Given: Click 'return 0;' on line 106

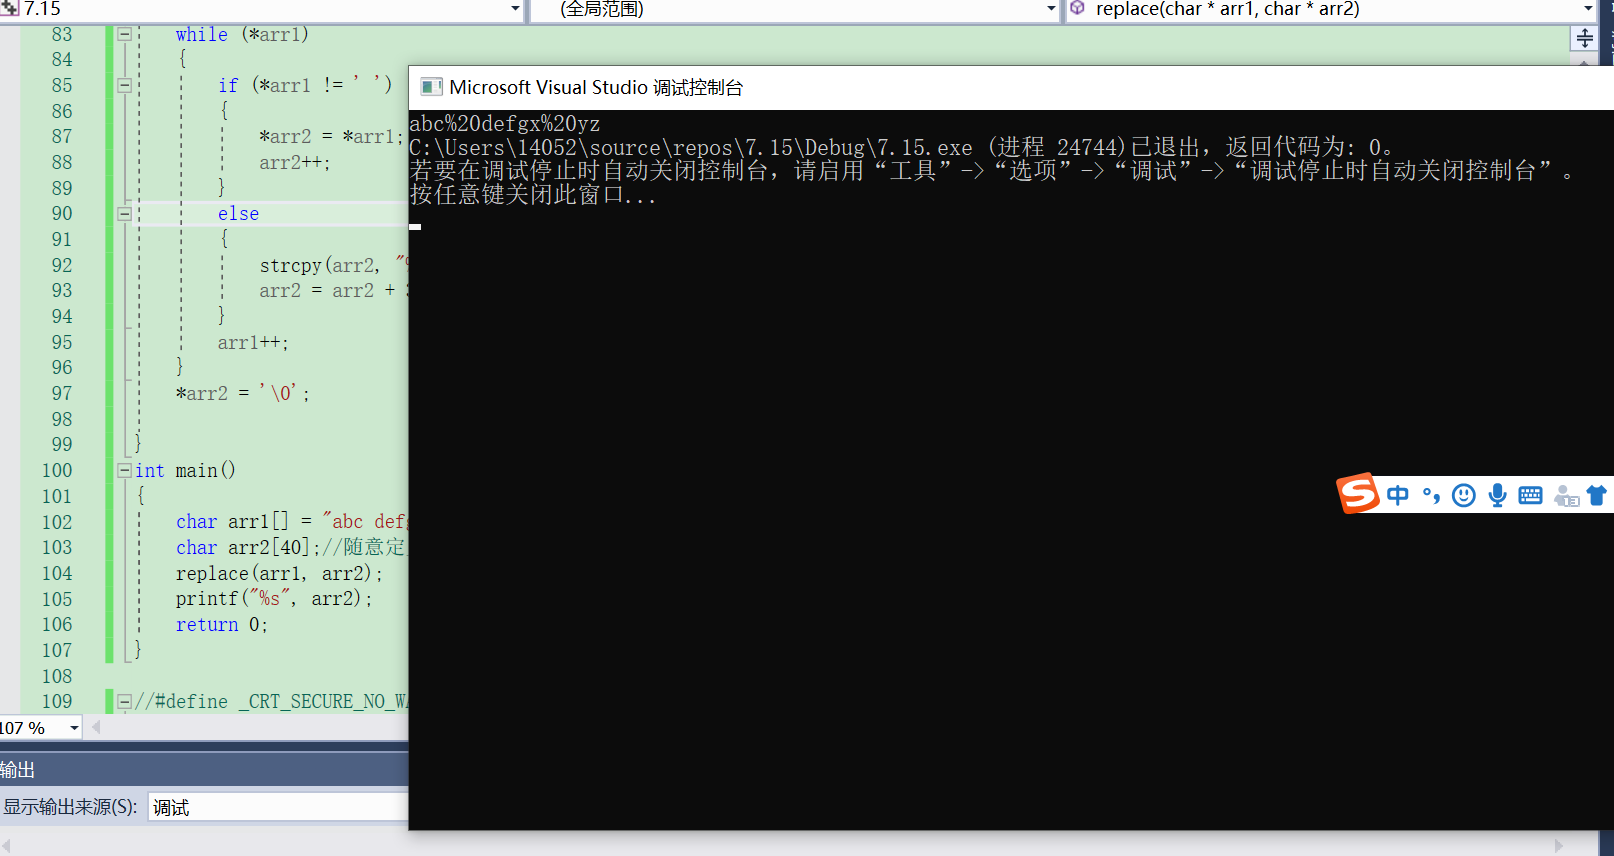Looking at the screenshot, I should click(x=222, y=624).
